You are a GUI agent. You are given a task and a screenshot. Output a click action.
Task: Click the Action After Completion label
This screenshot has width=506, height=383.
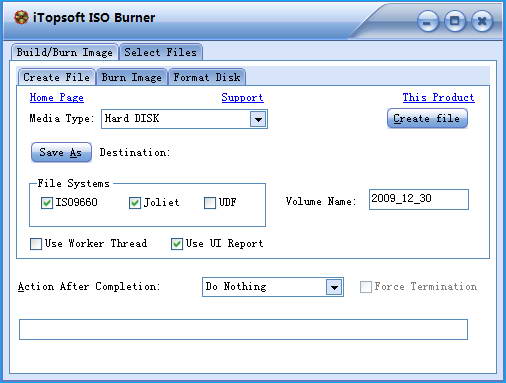tap(89, 287)
